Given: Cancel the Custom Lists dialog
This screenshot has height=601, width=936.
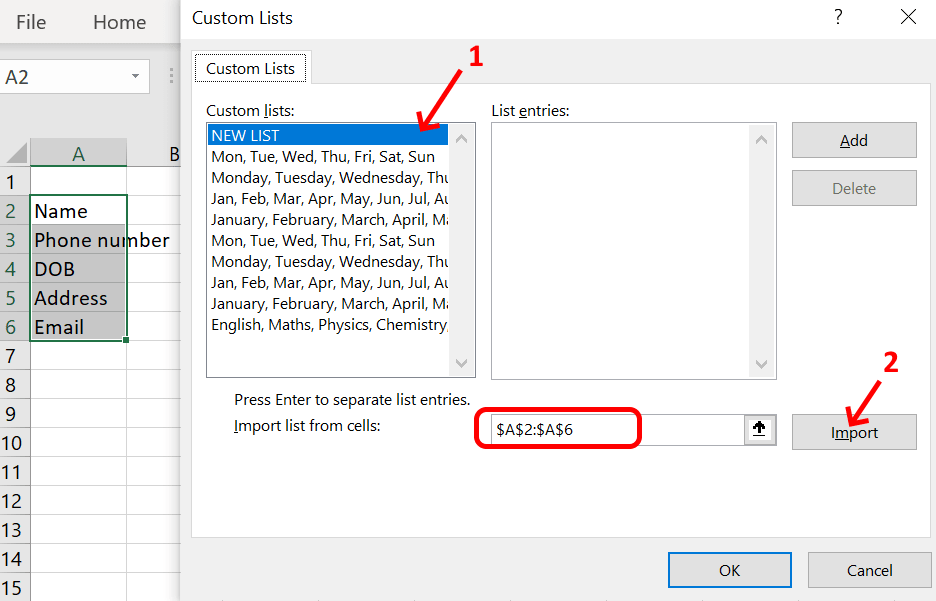Looking at the screenshot, I should 869,570.
